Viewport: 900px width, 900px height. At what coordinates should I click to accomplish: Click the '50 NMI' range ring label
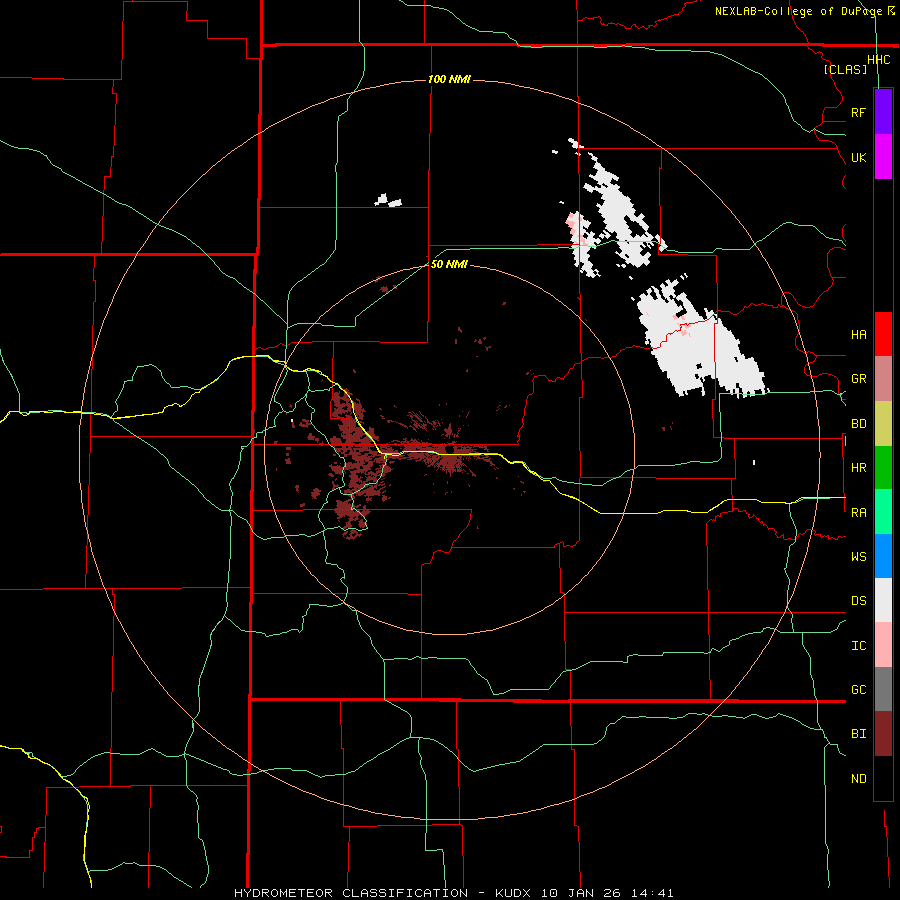449,264
